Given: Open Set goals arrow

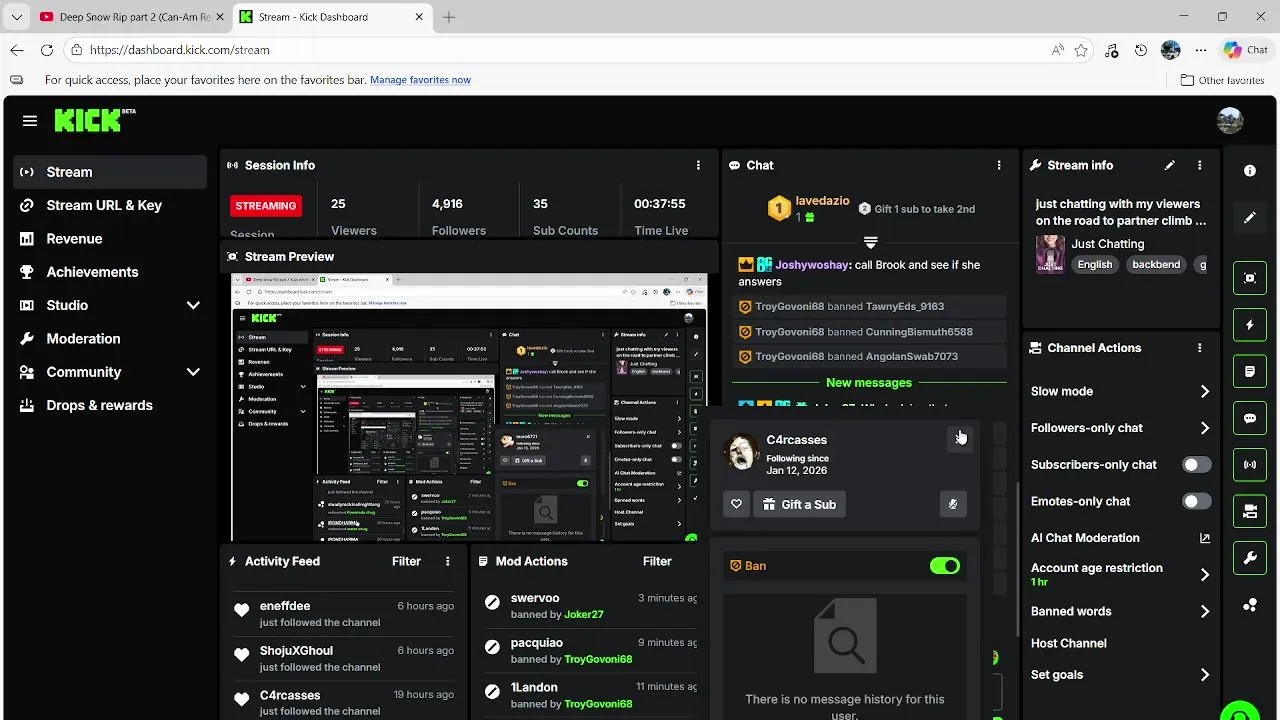Looking at the screenshot, I should (x=1204, y=675).
